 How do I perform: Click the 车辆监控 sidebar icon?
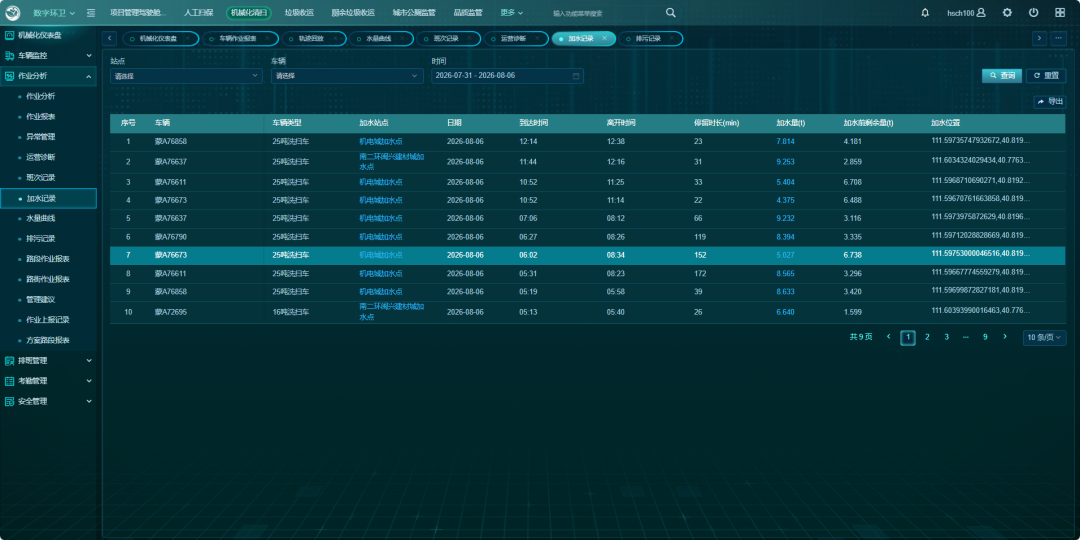(x=10, y=56)
